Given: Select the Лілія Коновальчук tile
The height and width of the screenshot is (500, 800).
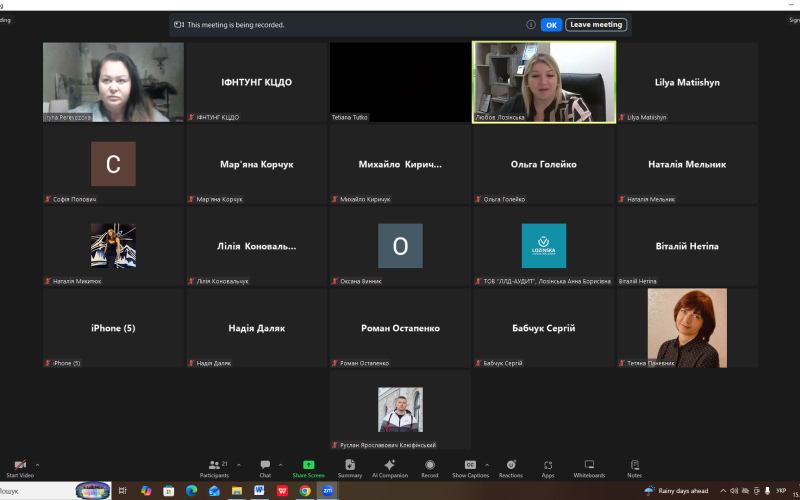Looking at the screenshot, I should pos(257,246).
